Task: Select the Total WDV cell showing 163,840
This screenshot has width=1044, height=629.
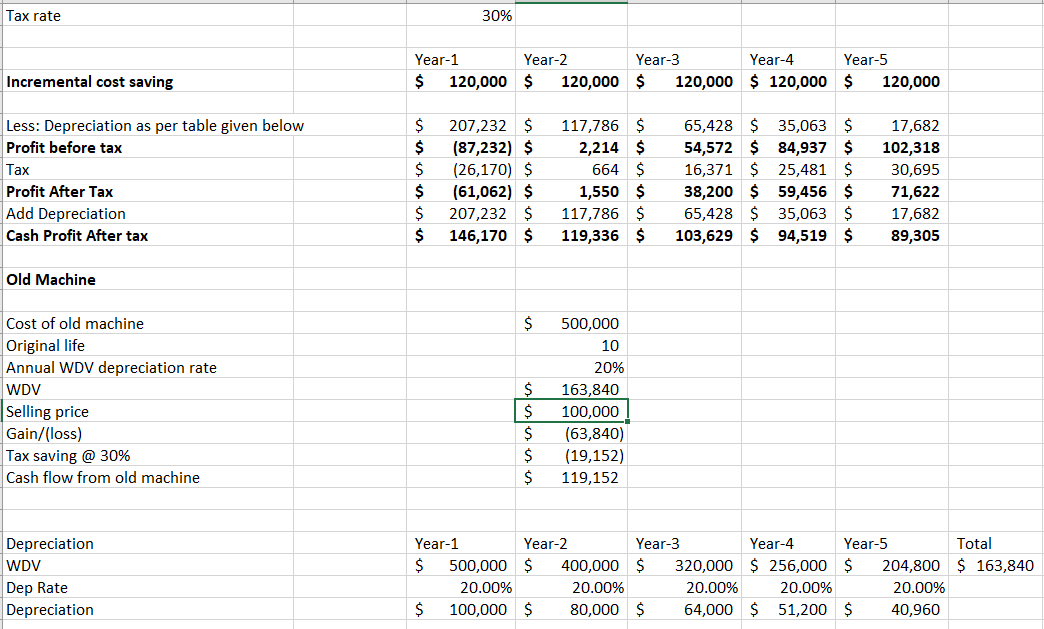Action: [996, 566]
